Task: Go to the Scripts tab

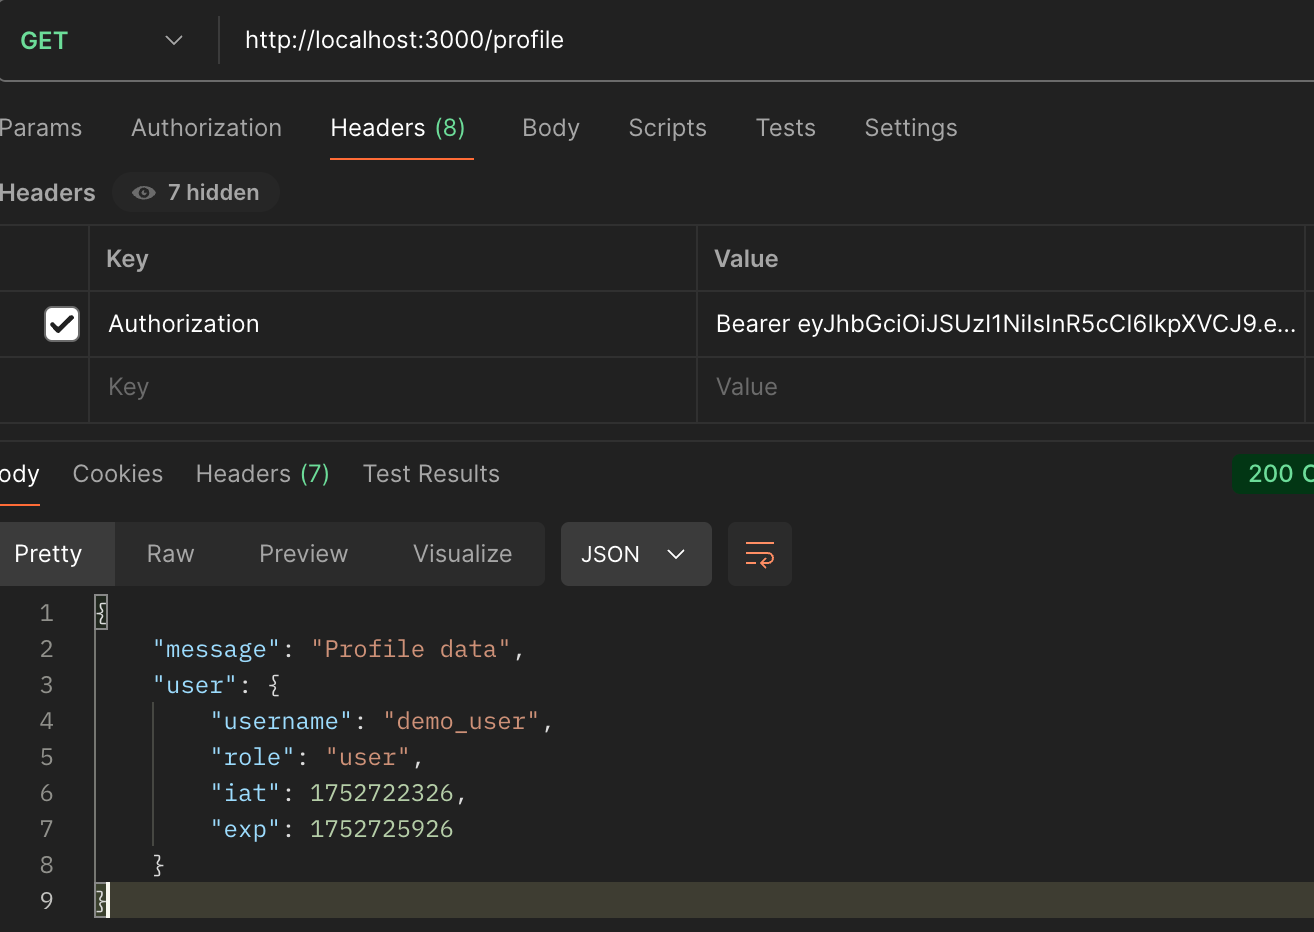Action: (x=667, y=128)
